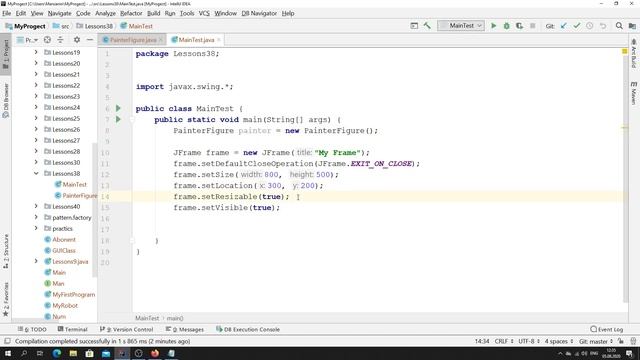Toggle the Ant Build side panel

pos(633,53)
